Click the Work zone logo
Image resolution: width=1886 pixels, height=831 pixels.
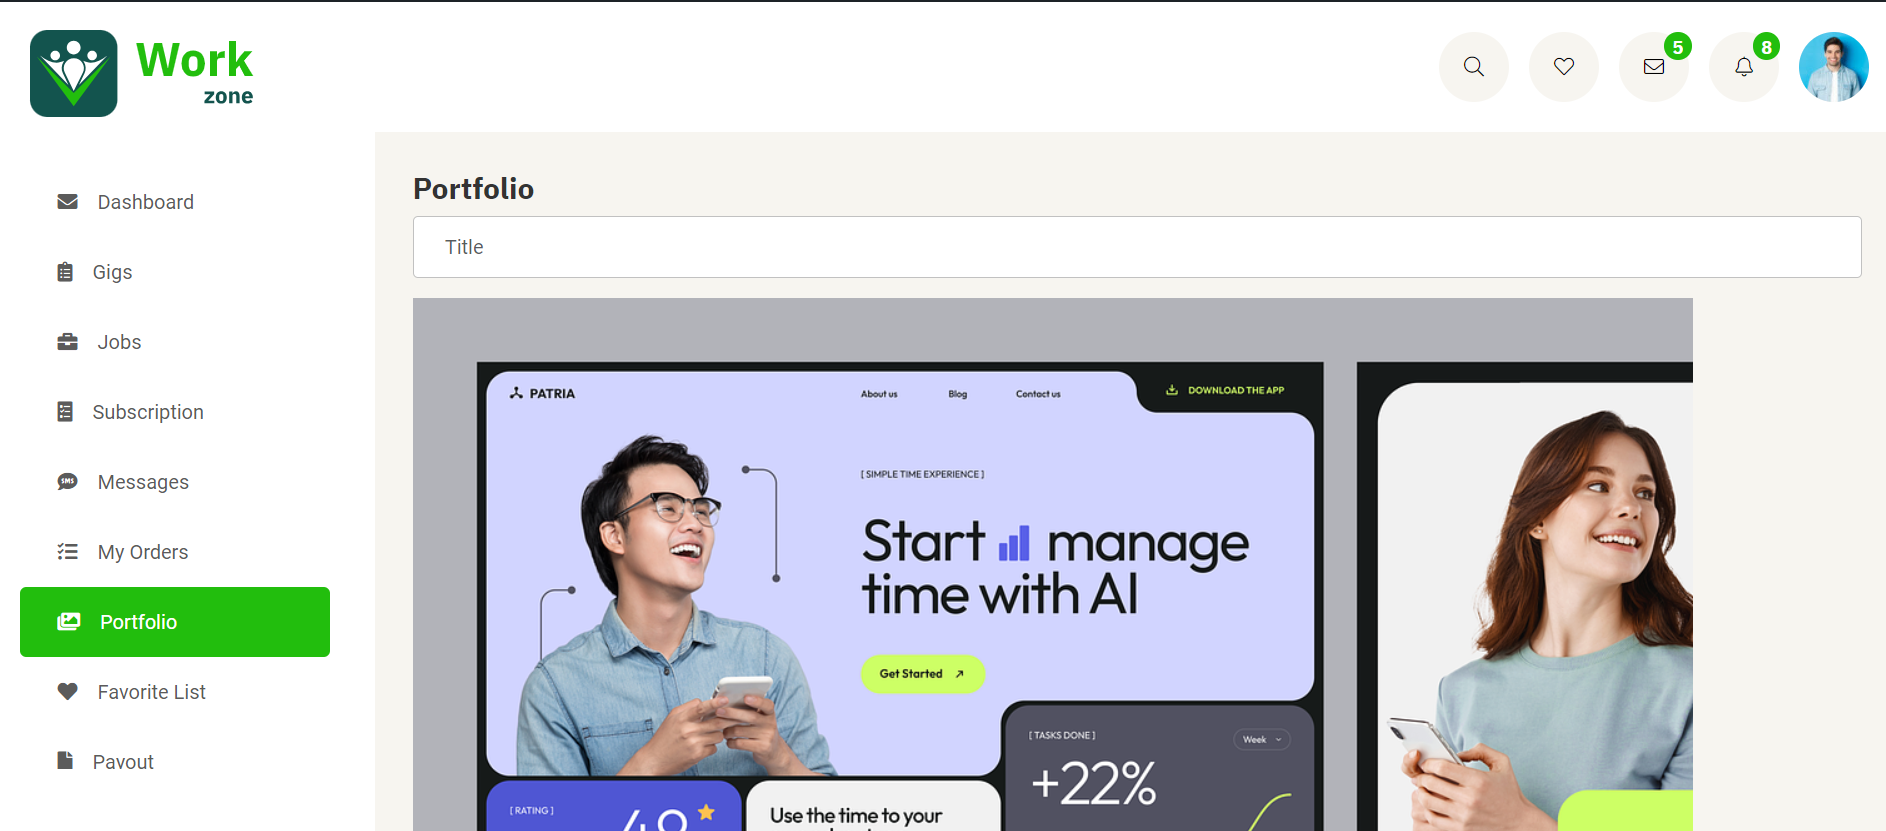[x=142, y=73]
